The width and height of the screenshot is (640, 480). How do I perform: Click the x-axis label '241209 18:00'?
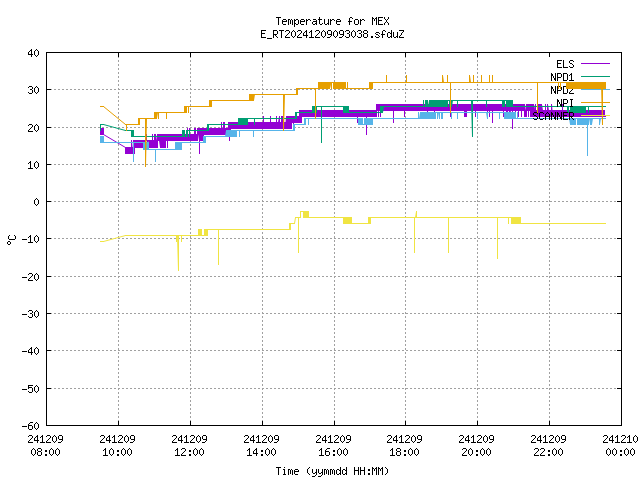(x=404, y=446)
